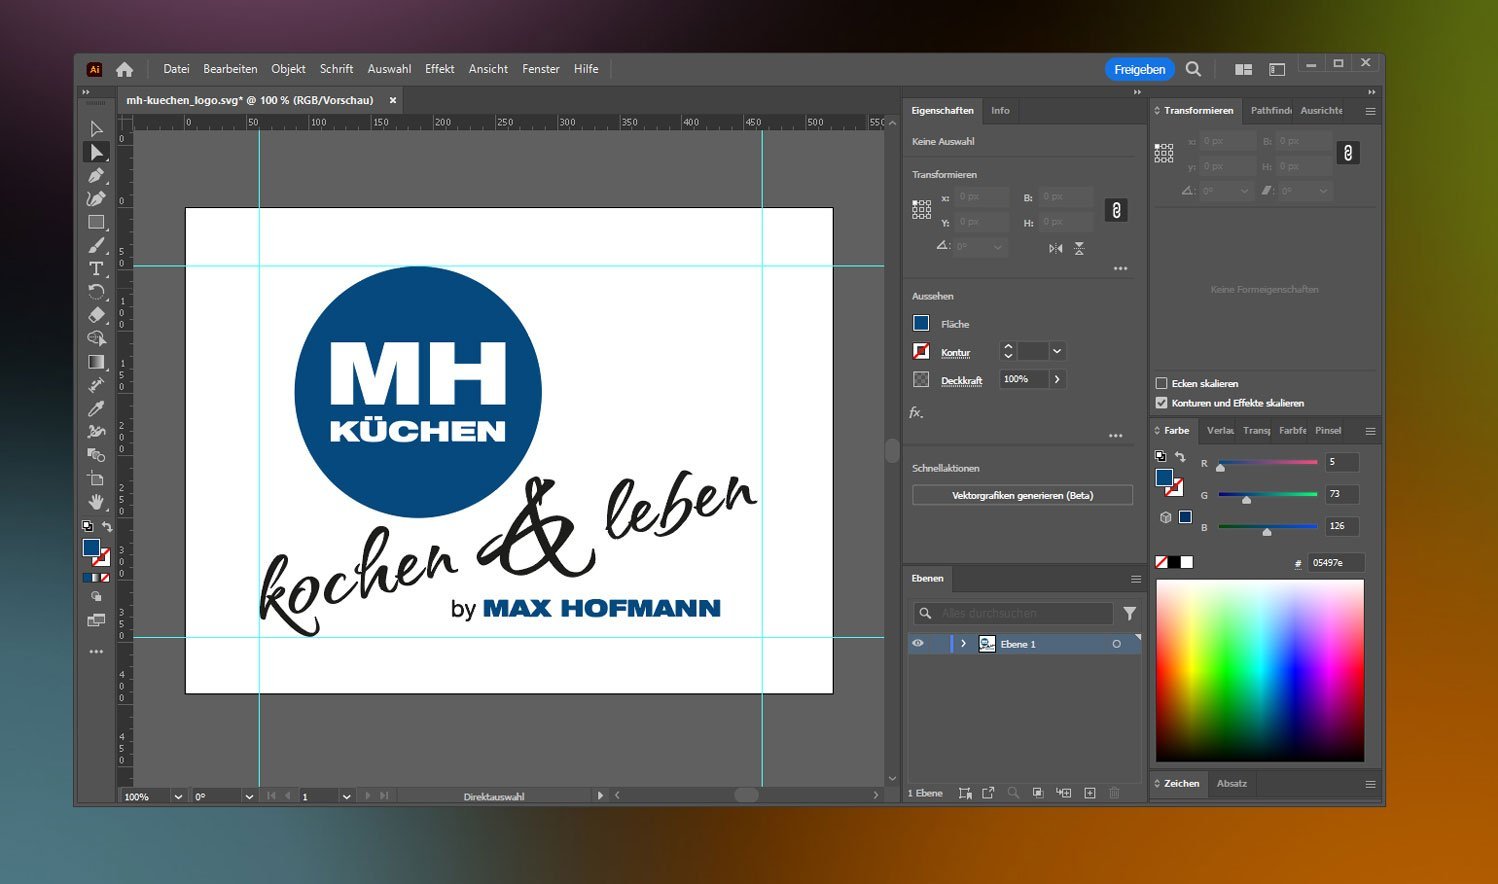Viewport: 1498px width, 884px height.
Task: Click the blue Fläche fill swatch
Action: click(x=921, y=323)
